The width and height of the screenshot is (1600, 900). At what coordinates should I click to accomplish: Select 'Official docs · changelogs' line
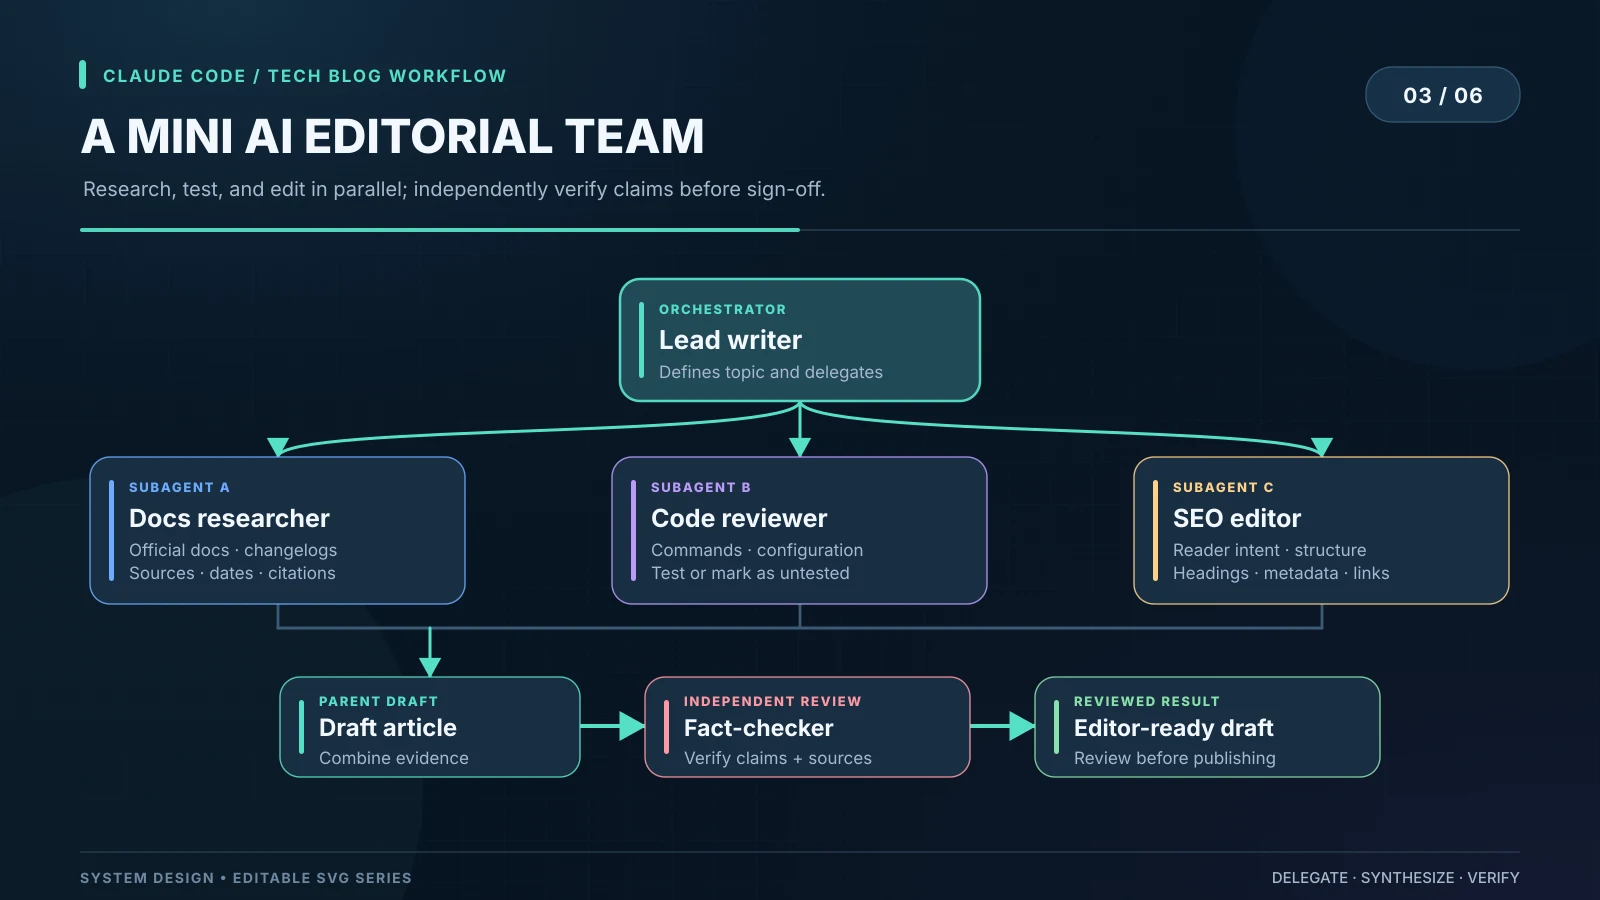(x=233, y=550)
